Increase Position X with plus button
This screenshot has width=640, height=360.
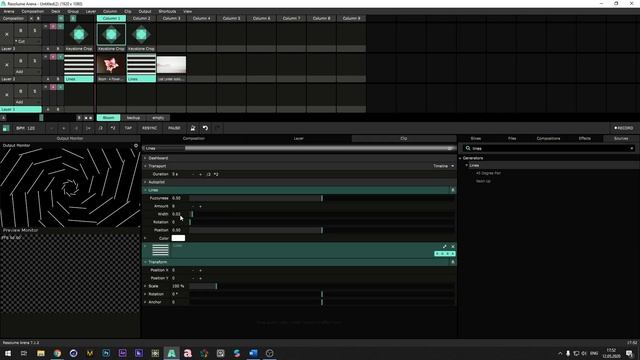(x=200, y=270)
